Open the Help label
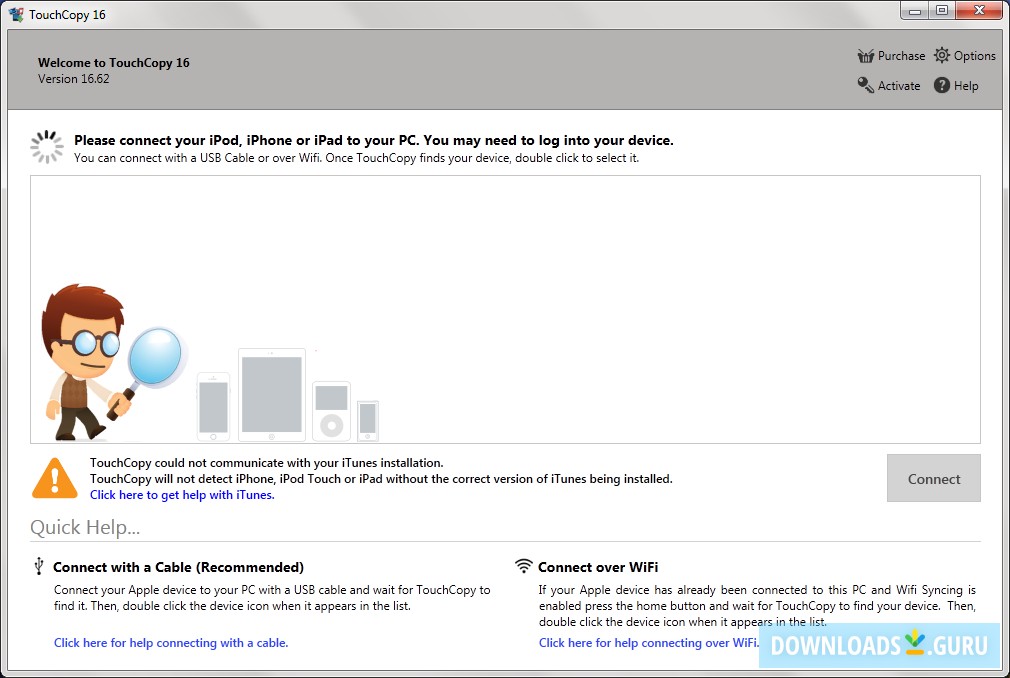The width and height of the screenshot is (1010, 678). [x=966, y=86]
